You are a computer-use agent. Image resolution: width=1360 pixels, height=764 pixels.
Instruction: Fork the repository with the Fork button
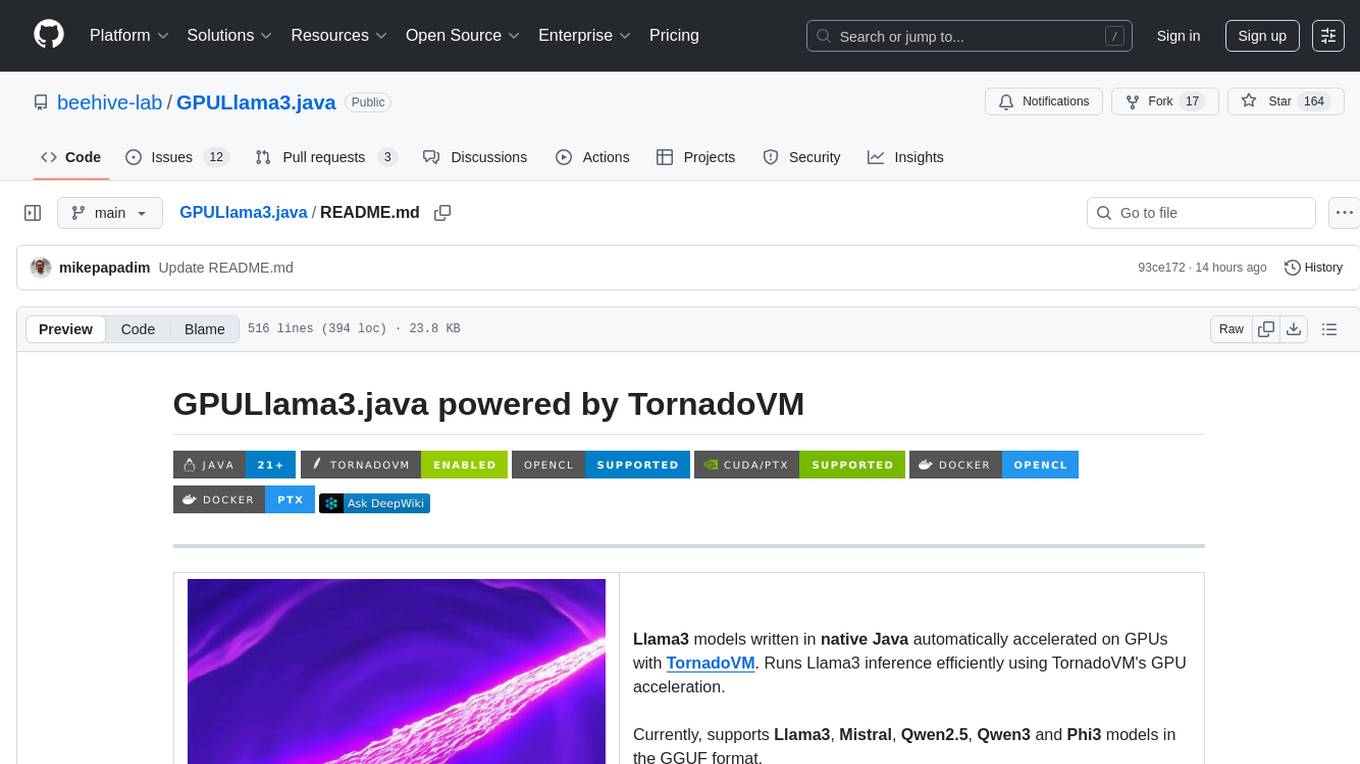(1165, 102)
